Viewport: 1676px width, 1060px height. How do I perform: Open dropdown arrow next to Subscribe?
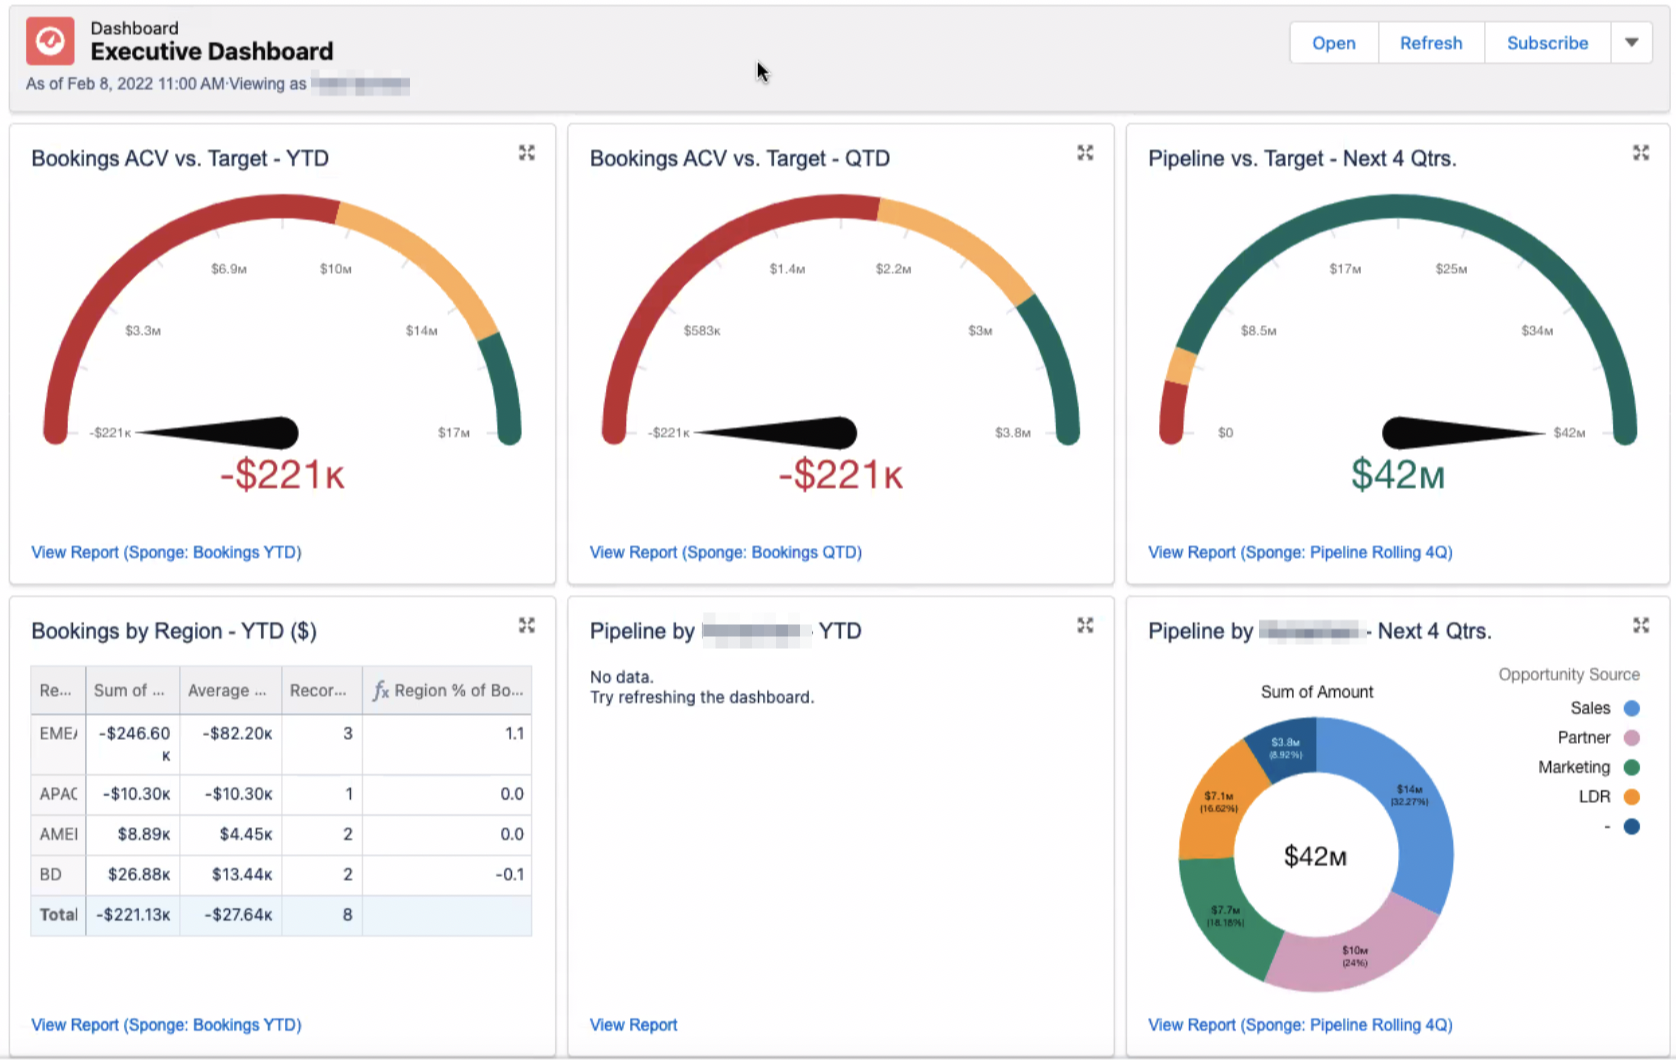[1631, 43]
